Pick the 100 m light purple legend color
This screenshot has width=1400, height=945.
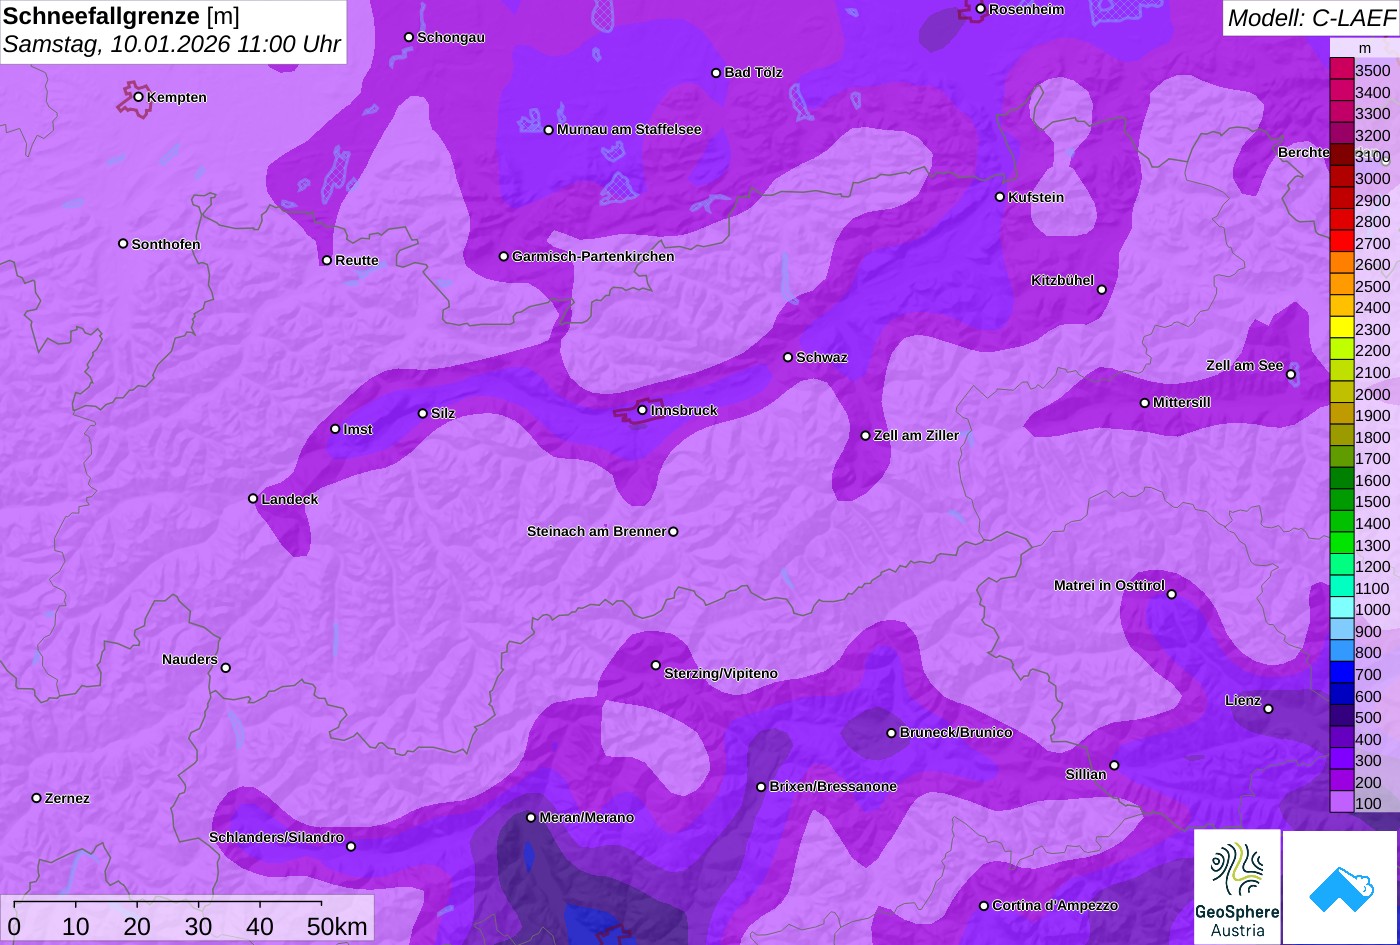(1341, 803)
